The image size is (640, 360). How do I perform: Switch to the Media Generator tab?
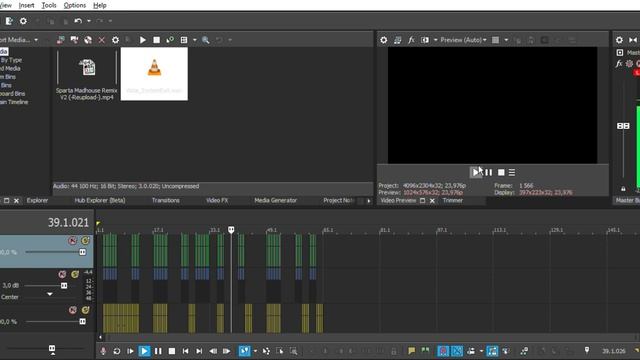276,200
